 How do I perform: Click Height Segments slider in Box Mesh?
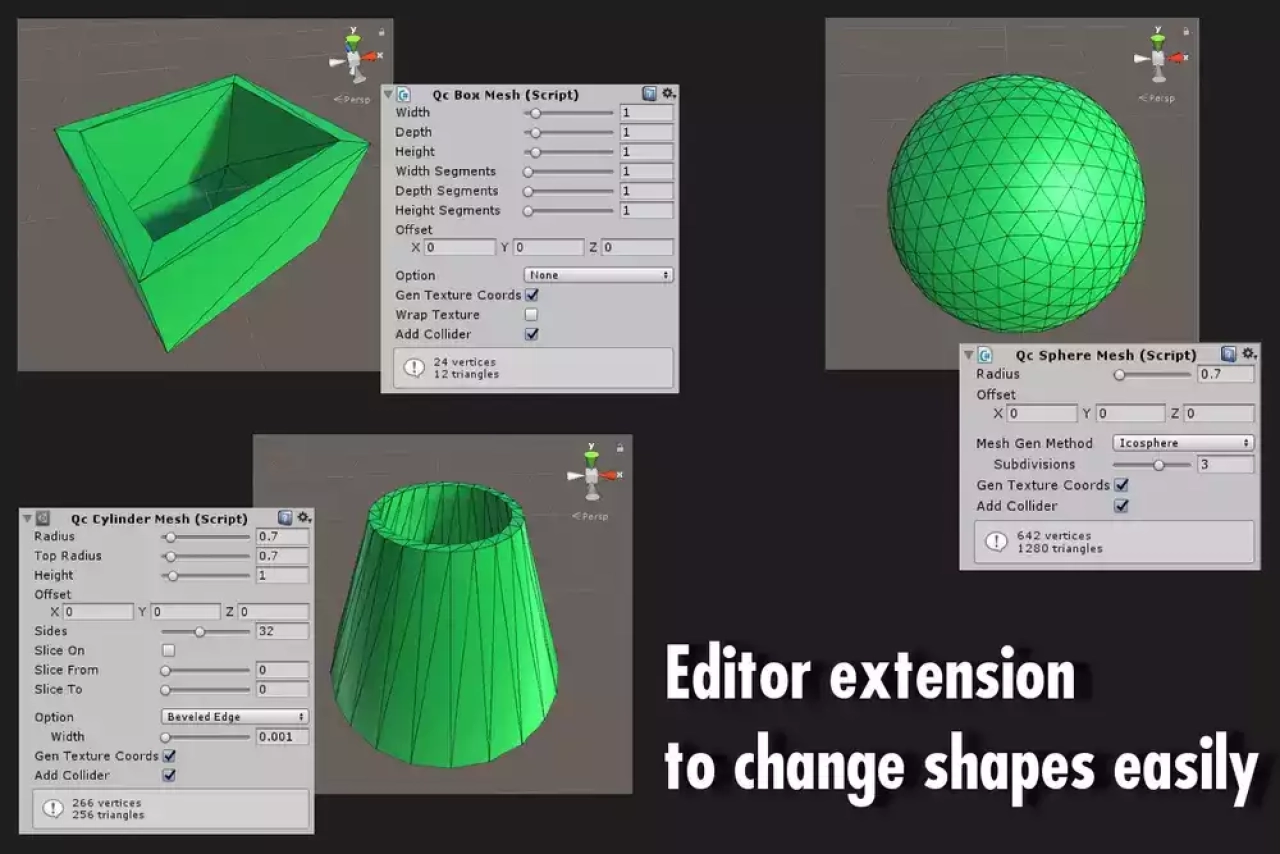coord(570,210)
